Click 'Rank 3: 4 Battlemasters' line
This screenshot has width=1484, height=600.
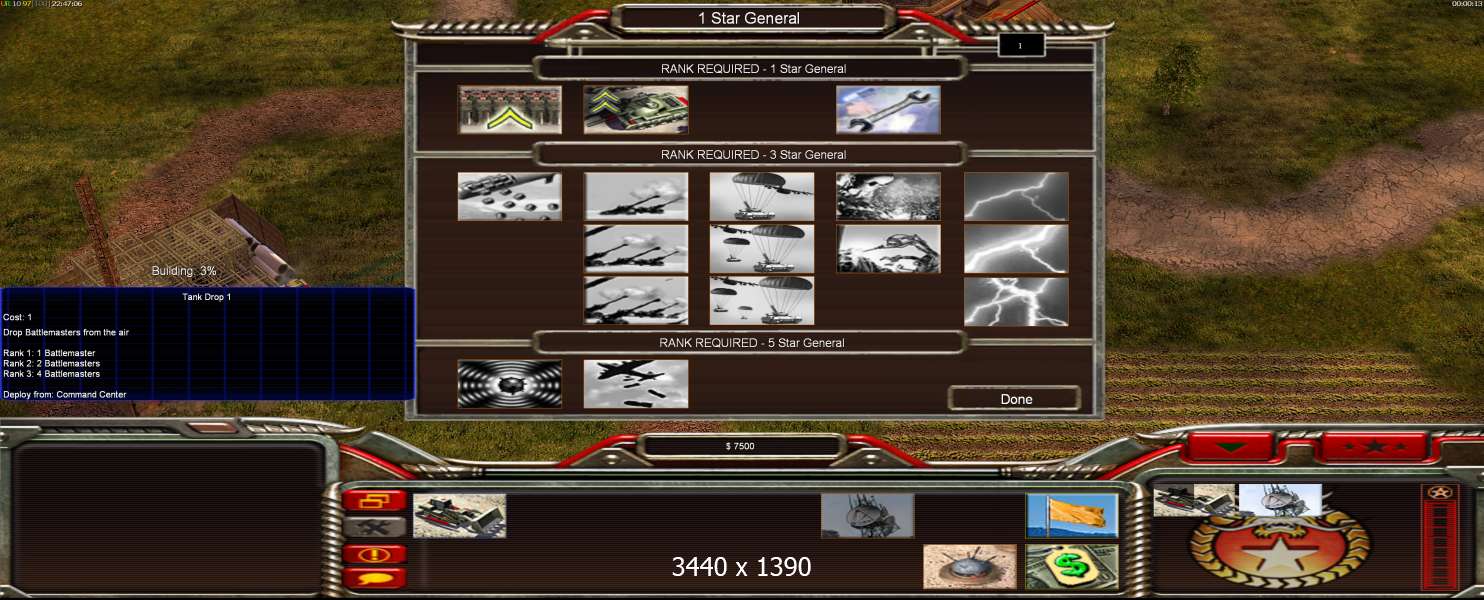(x=51, y=373)
